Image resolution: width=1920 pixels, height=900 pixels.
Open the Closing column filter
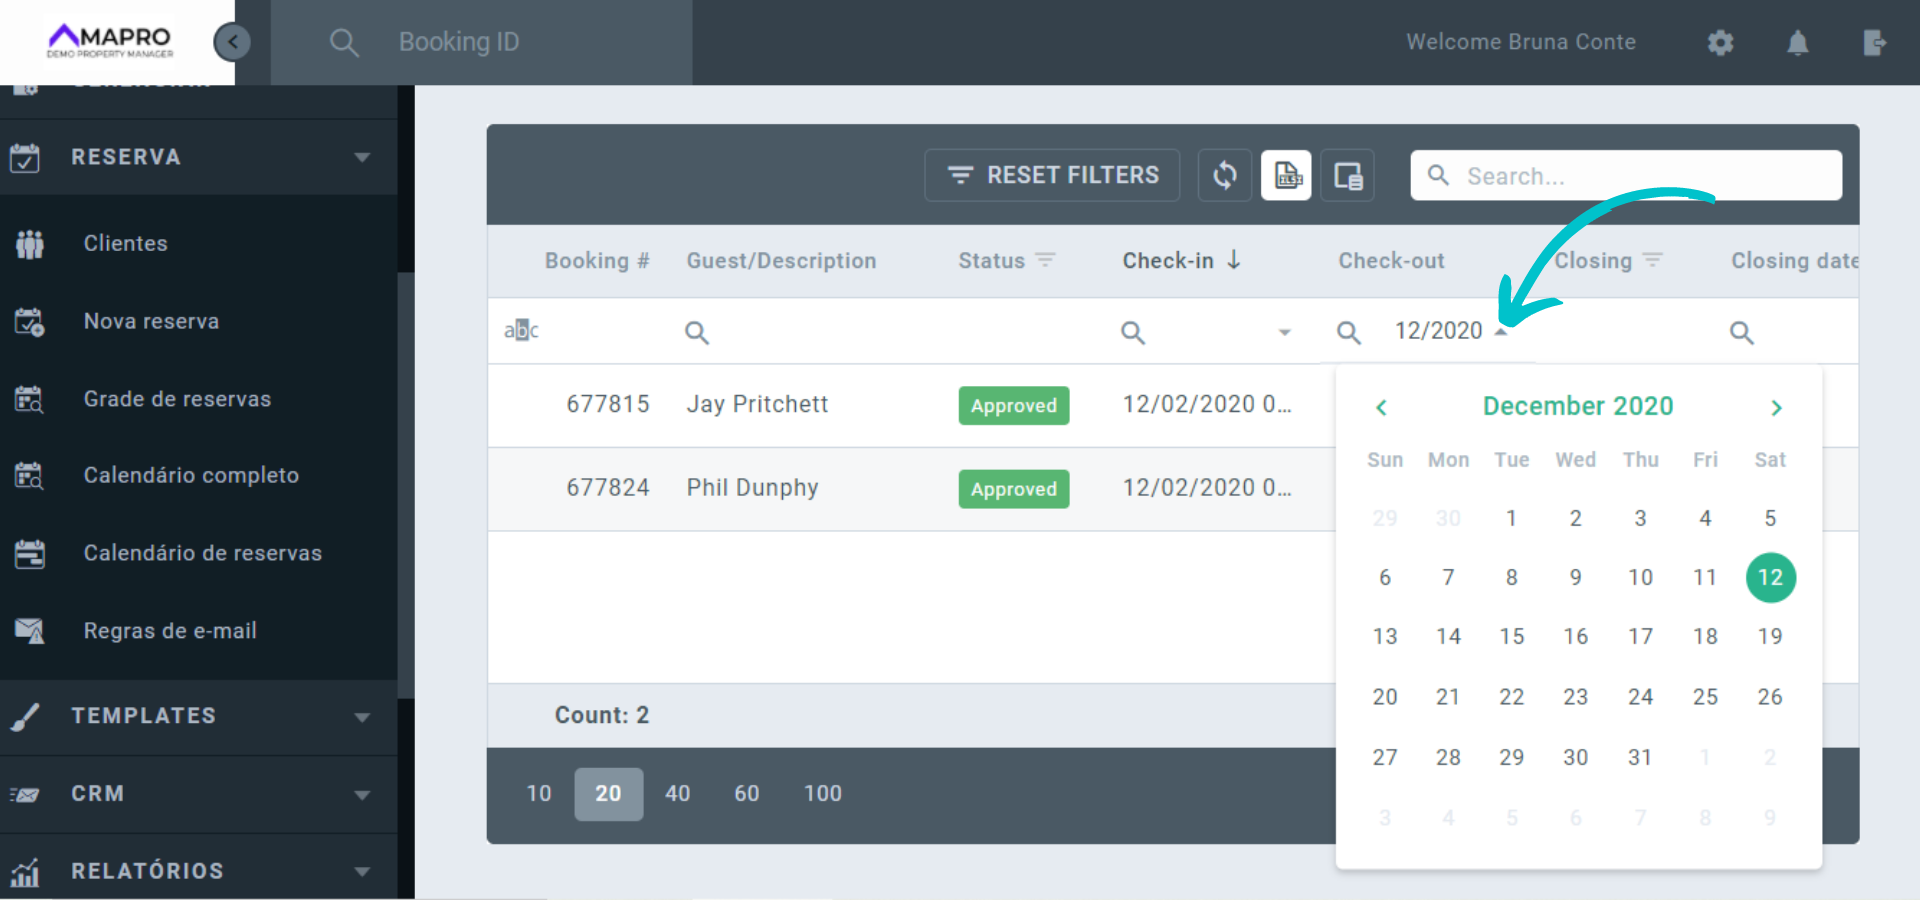(x=1653, y=260)
